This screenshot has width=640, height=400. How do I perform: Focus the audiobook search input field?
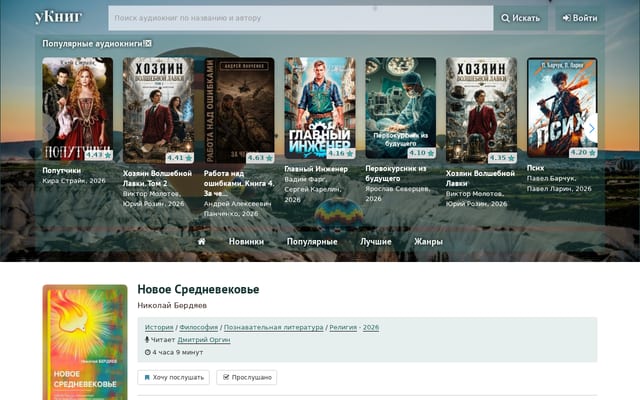[300, 18]
